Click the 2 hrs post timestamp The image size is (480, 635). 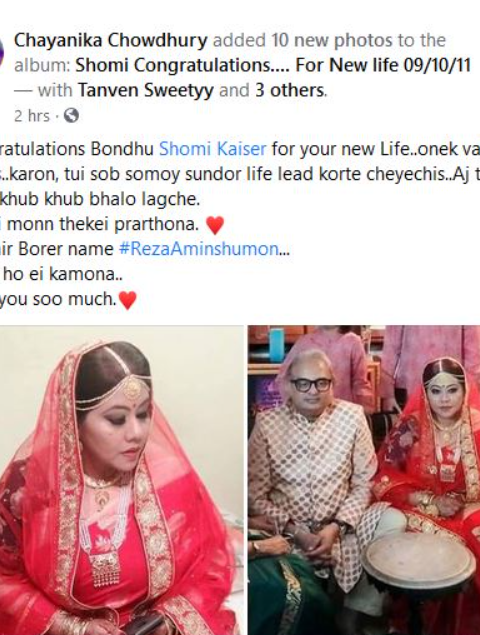point(32,116)
